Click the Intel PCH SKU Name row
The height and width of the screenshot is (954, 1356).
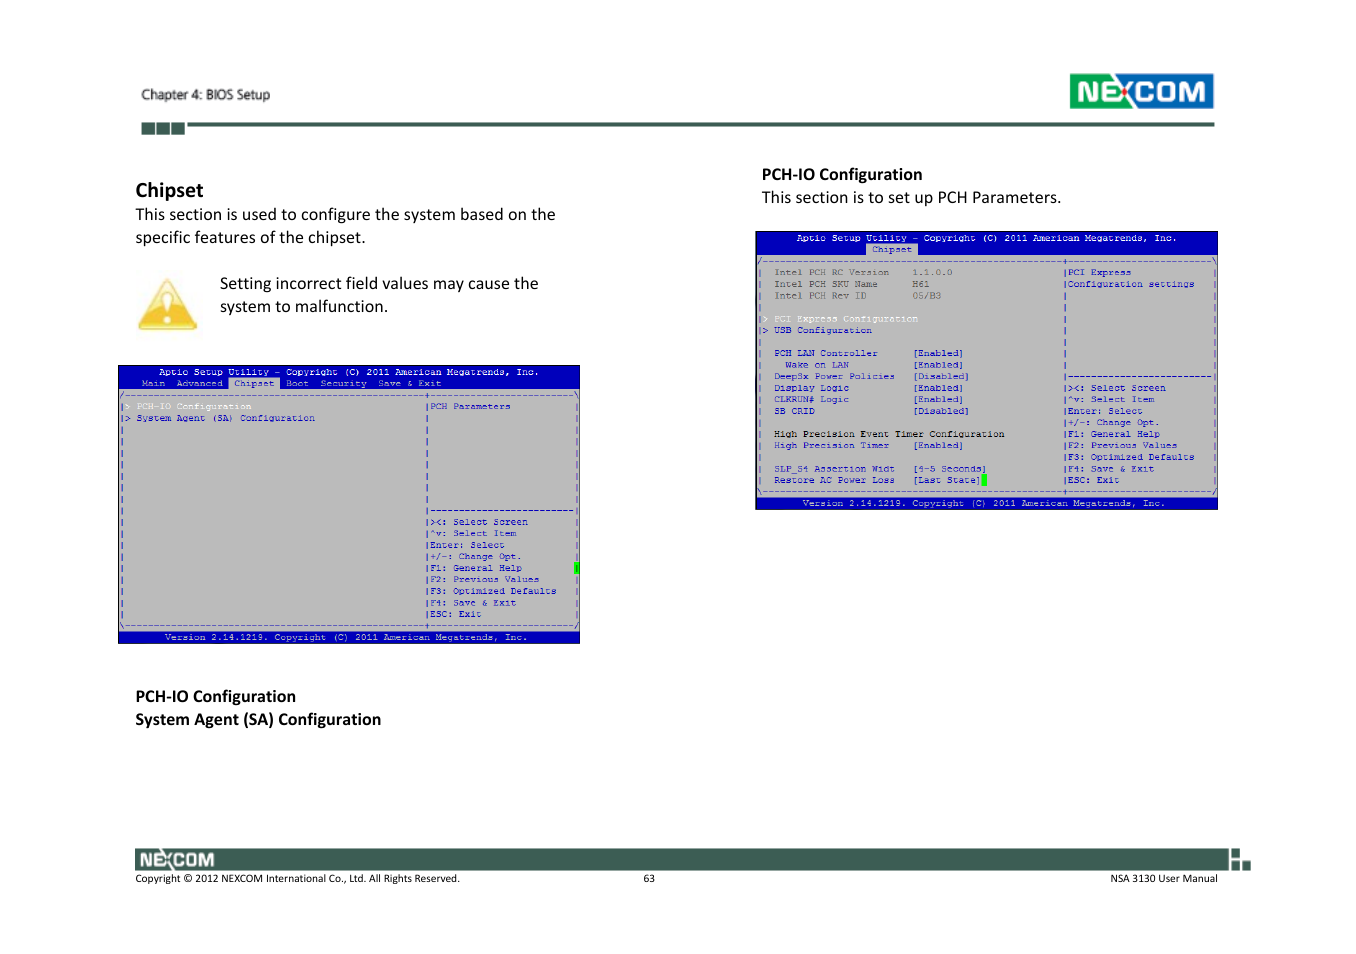[x=852, y=285]
